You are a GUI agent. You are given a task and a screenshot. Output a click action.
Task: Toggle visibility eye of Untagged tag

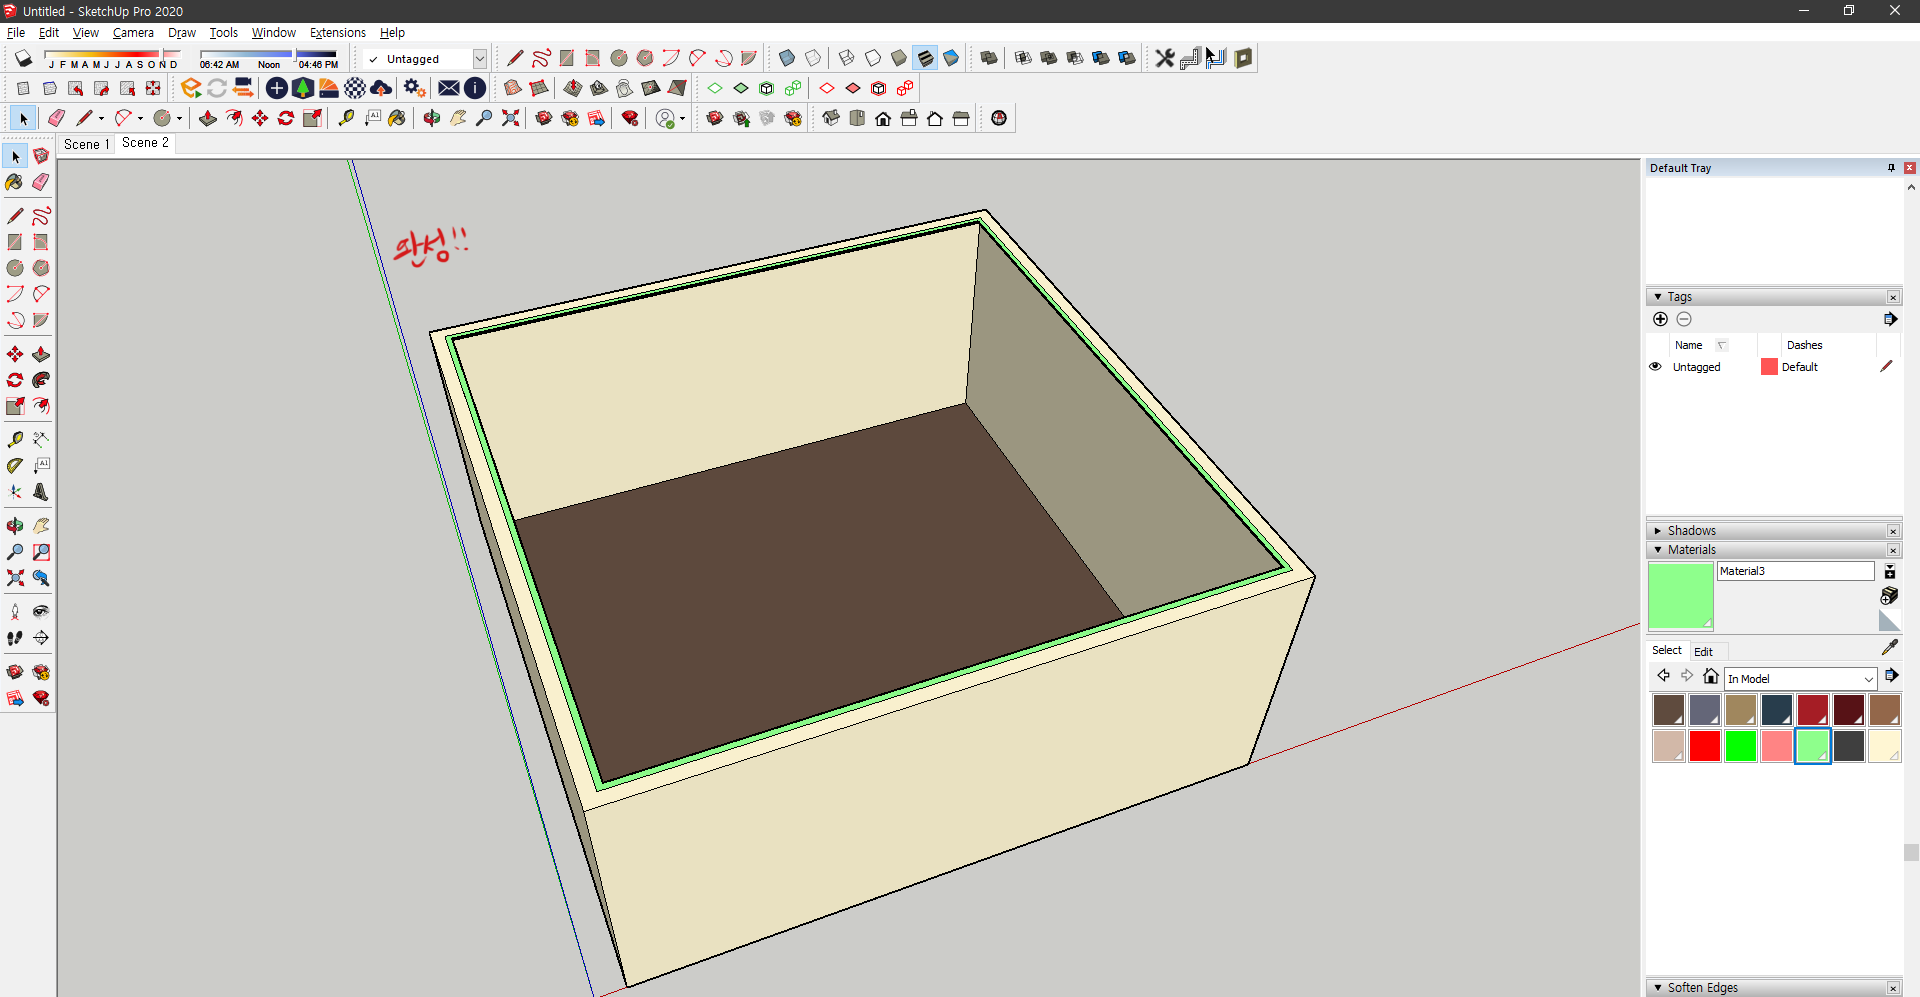1655,367
